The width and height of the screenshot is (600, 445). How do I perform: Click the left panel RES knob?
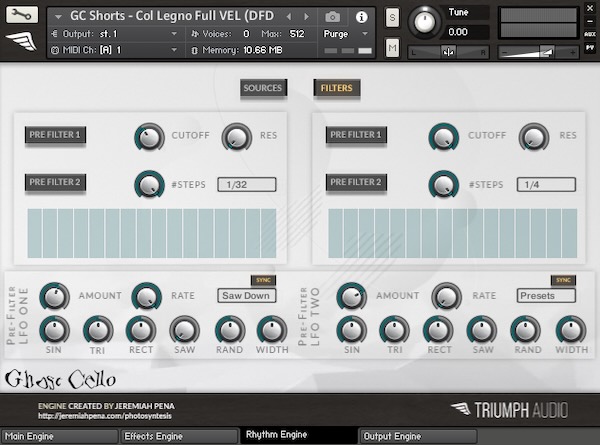(x=236, y=137)
